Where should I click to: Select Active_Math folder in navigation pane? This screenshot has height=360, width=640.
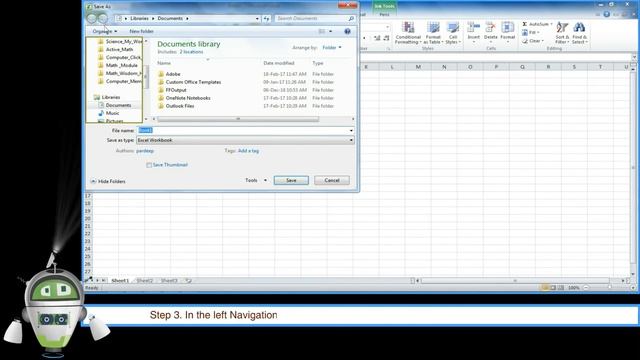(119, 49)
